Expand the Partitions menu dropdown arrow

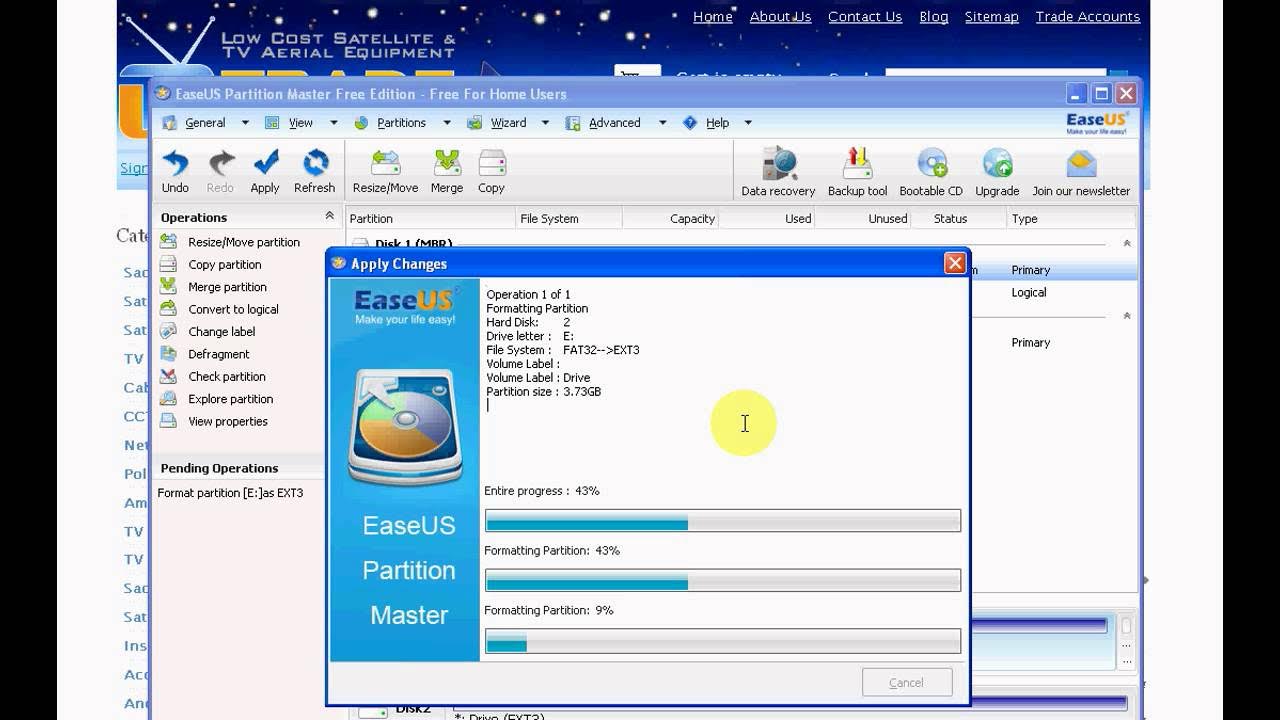[x=446, y=123]
